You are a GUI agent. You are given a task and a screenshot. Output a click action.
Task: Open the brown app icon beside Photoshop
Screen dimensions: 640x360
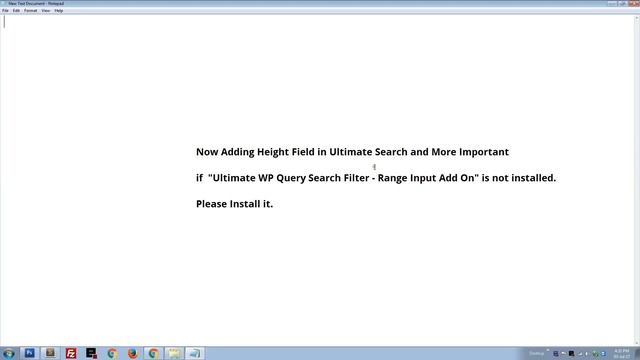(50, 353)
